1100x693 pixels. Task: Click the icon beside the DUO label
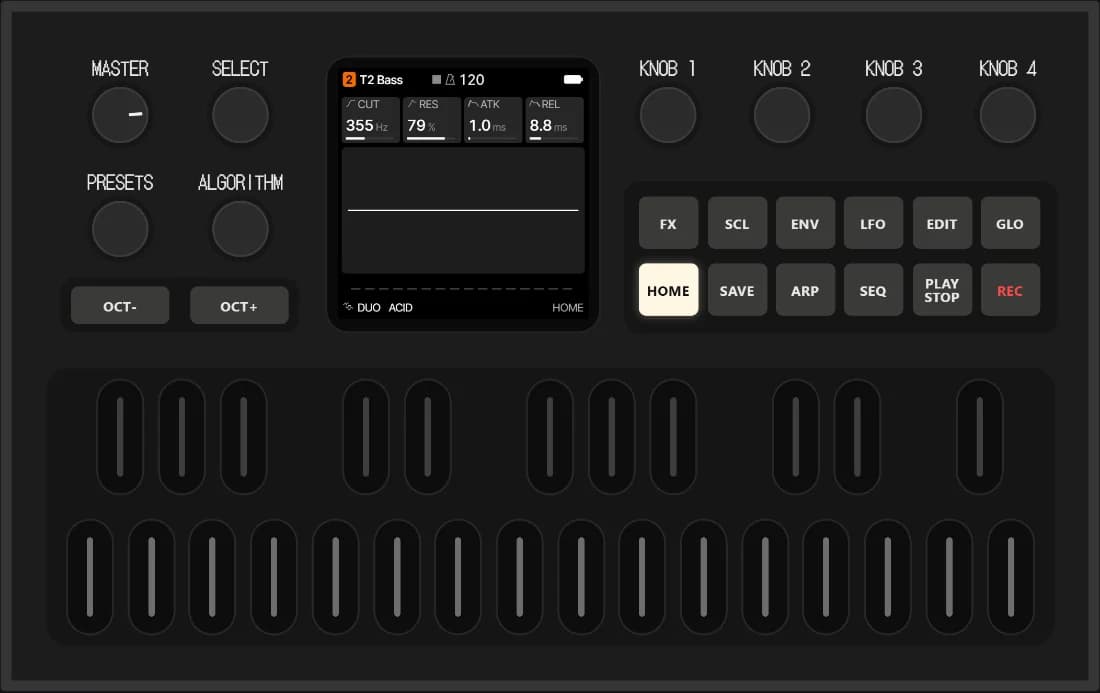[x=348, y=307]
